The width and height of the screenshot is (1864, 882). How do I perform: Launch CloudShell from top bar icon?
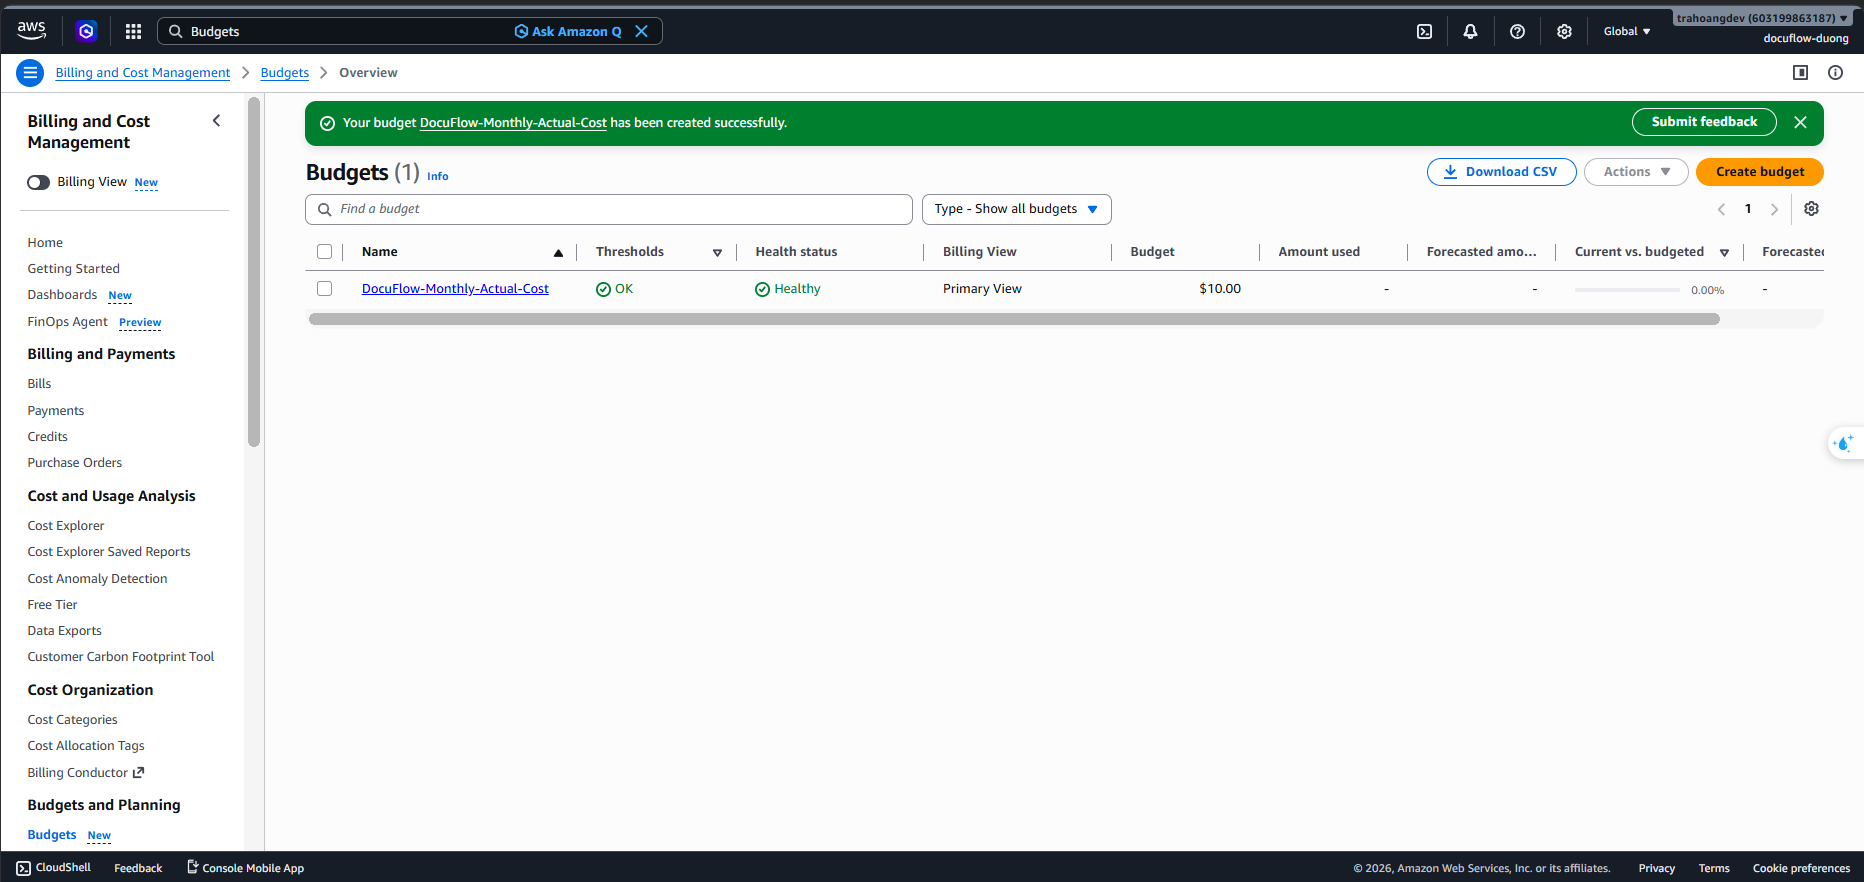click(1424, 31)
